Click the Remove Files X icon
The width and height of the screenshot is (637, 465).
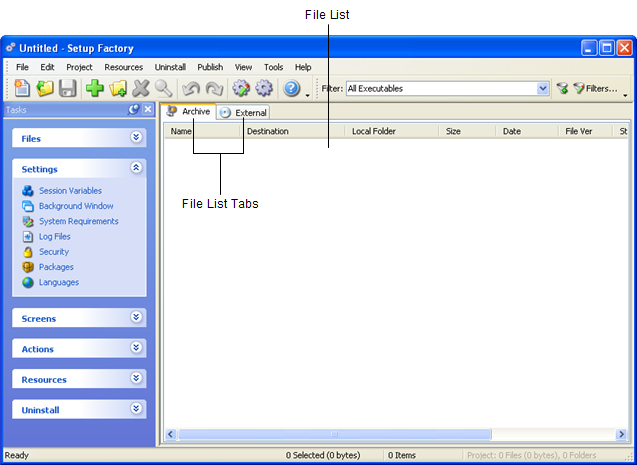141,89
